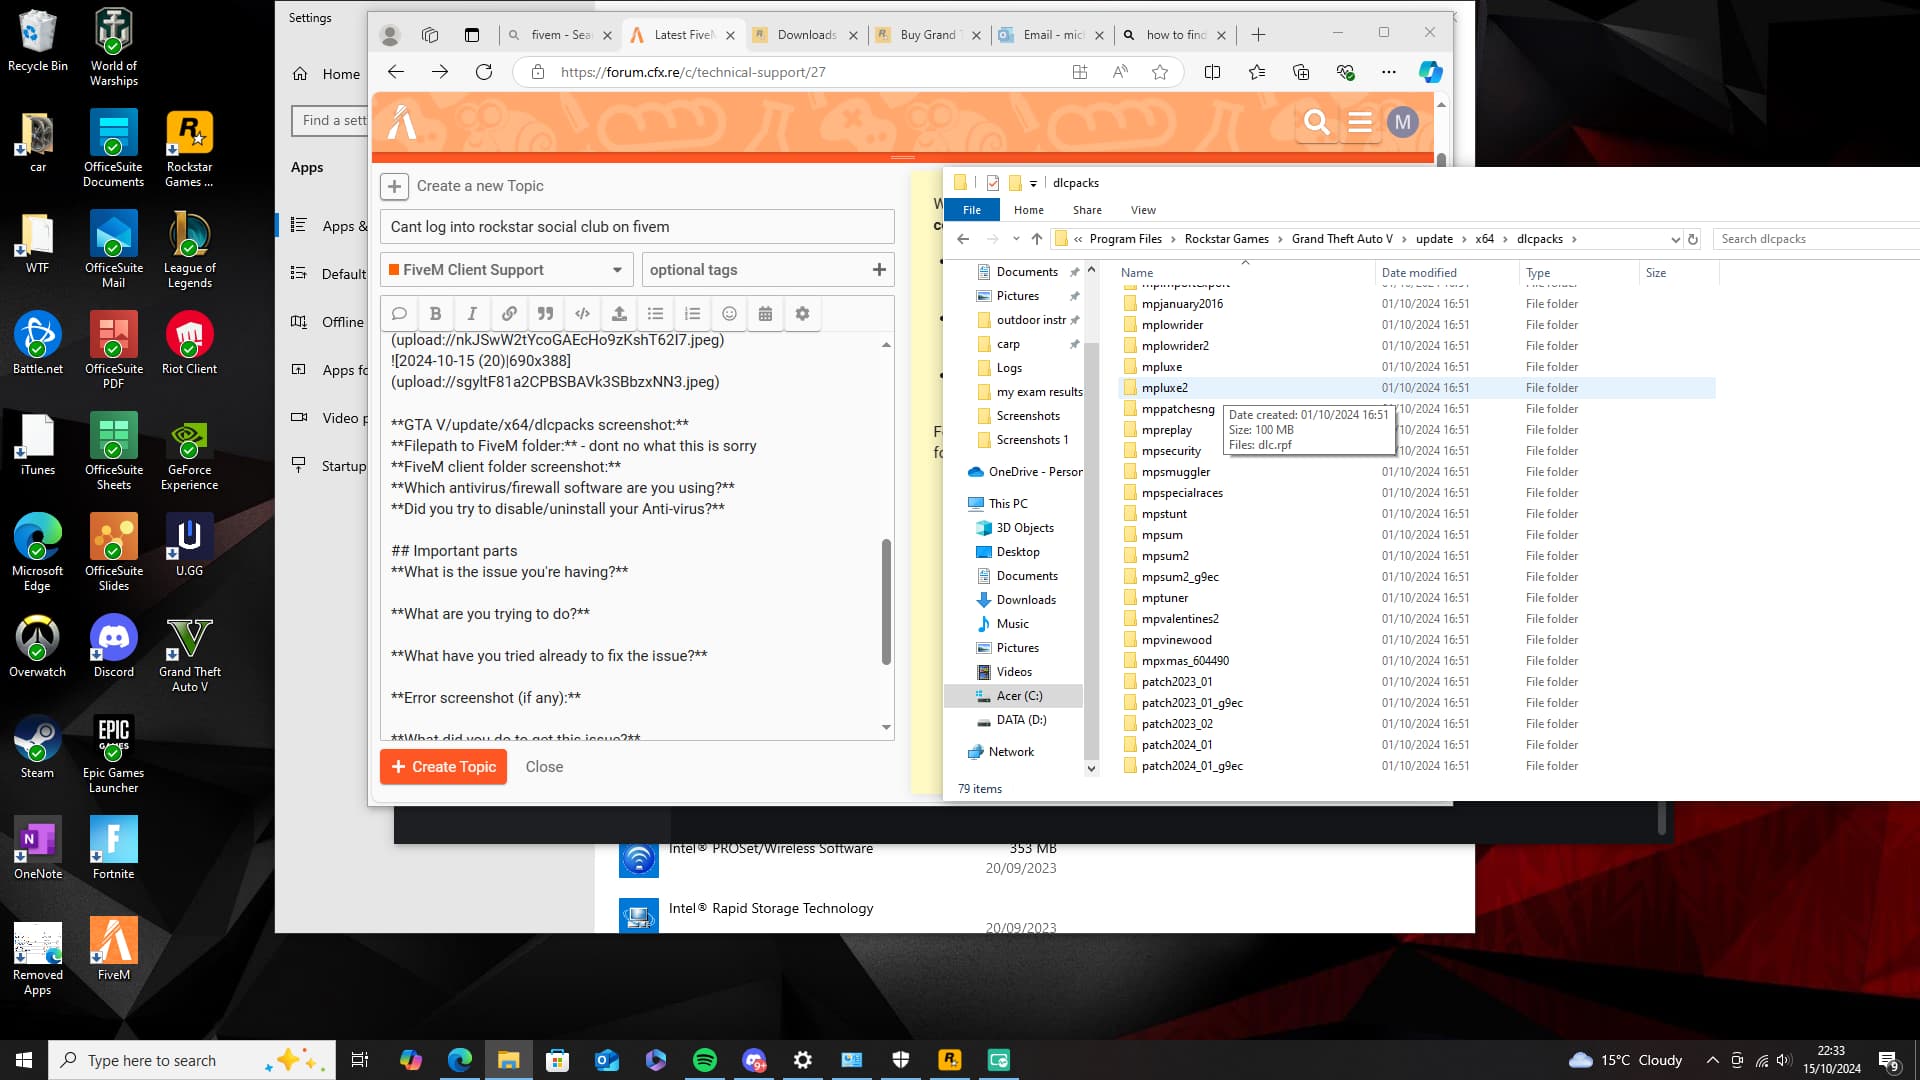Click the forum page scrollbar up arrow
Screen dimensions: 1920x1080
(1441, 105)
